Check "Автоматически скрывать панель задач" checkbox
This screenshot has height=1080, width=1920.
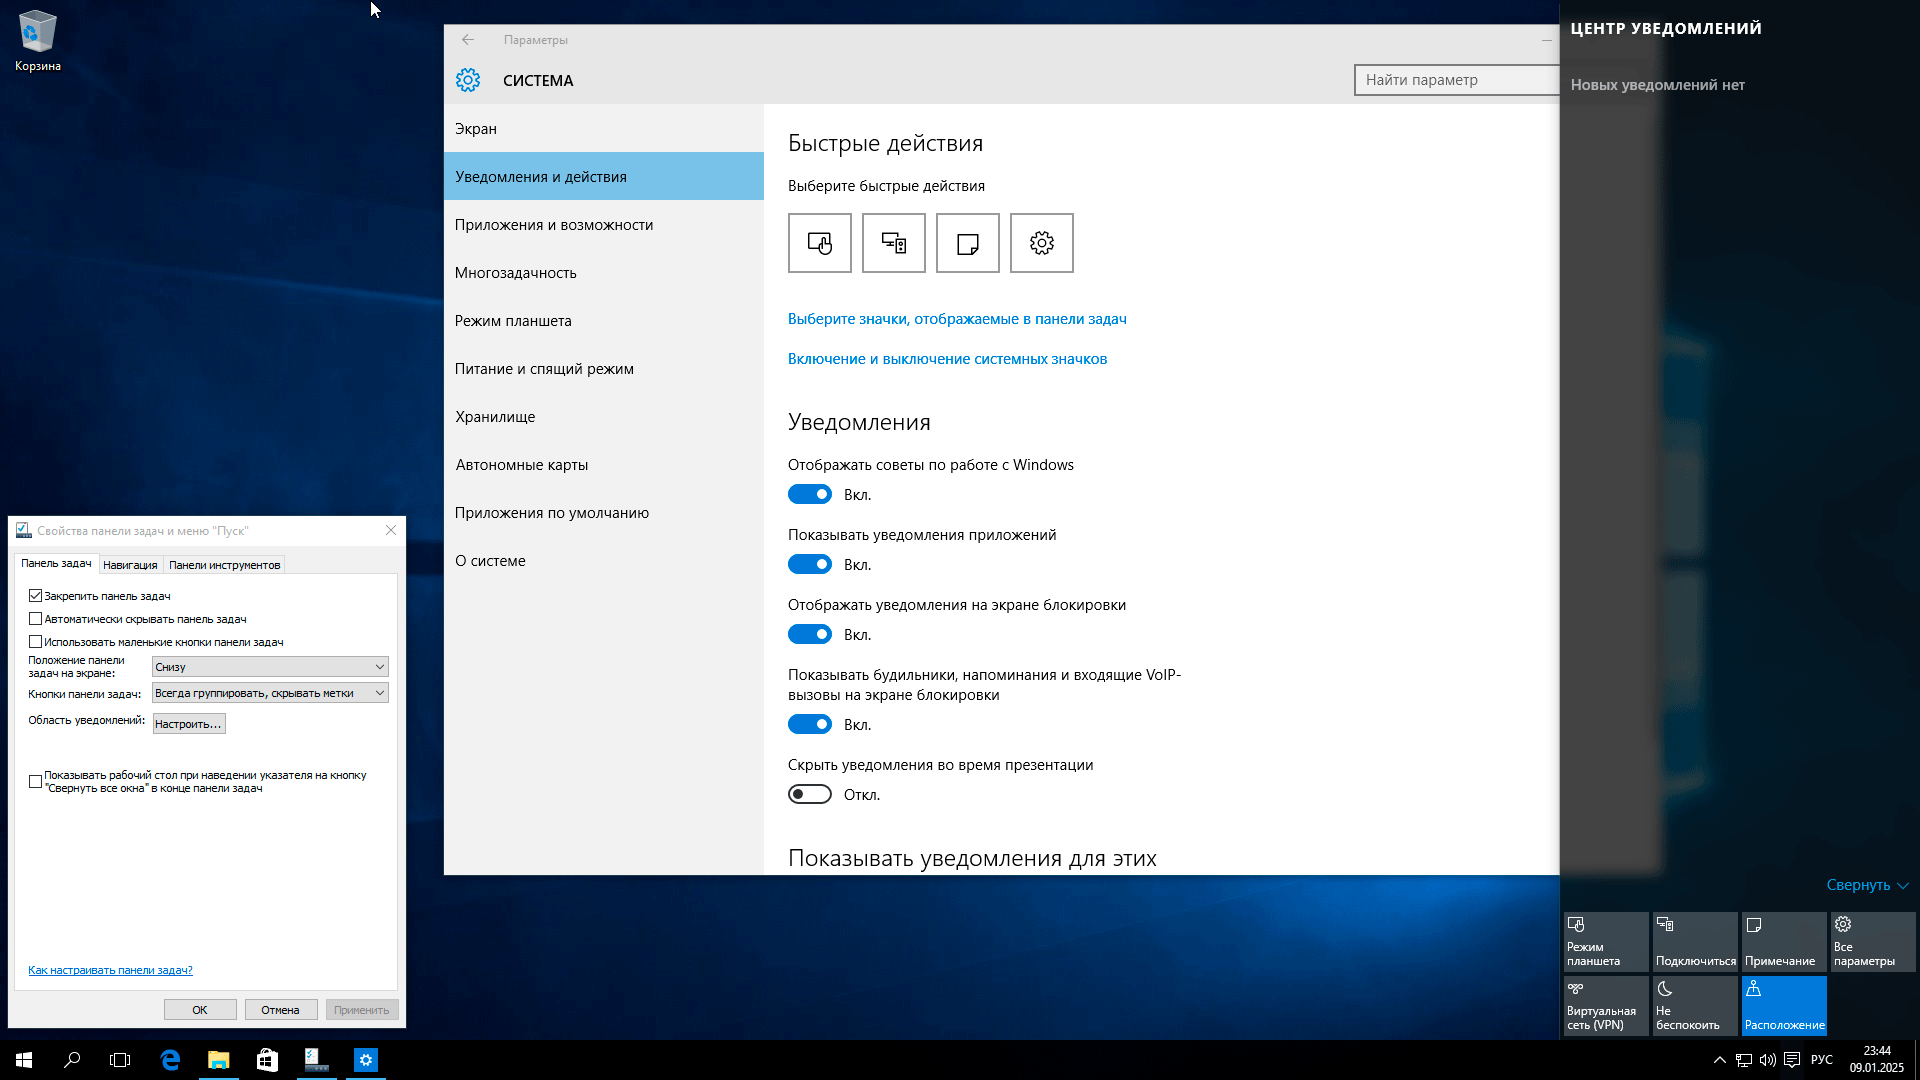[36, 619]
